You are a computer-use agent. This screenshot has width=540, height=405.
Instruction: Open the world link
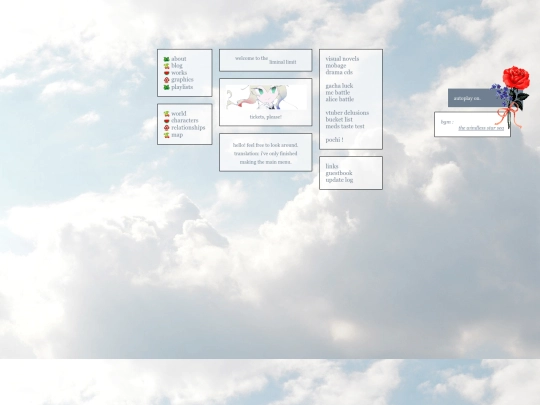[179, 113]
